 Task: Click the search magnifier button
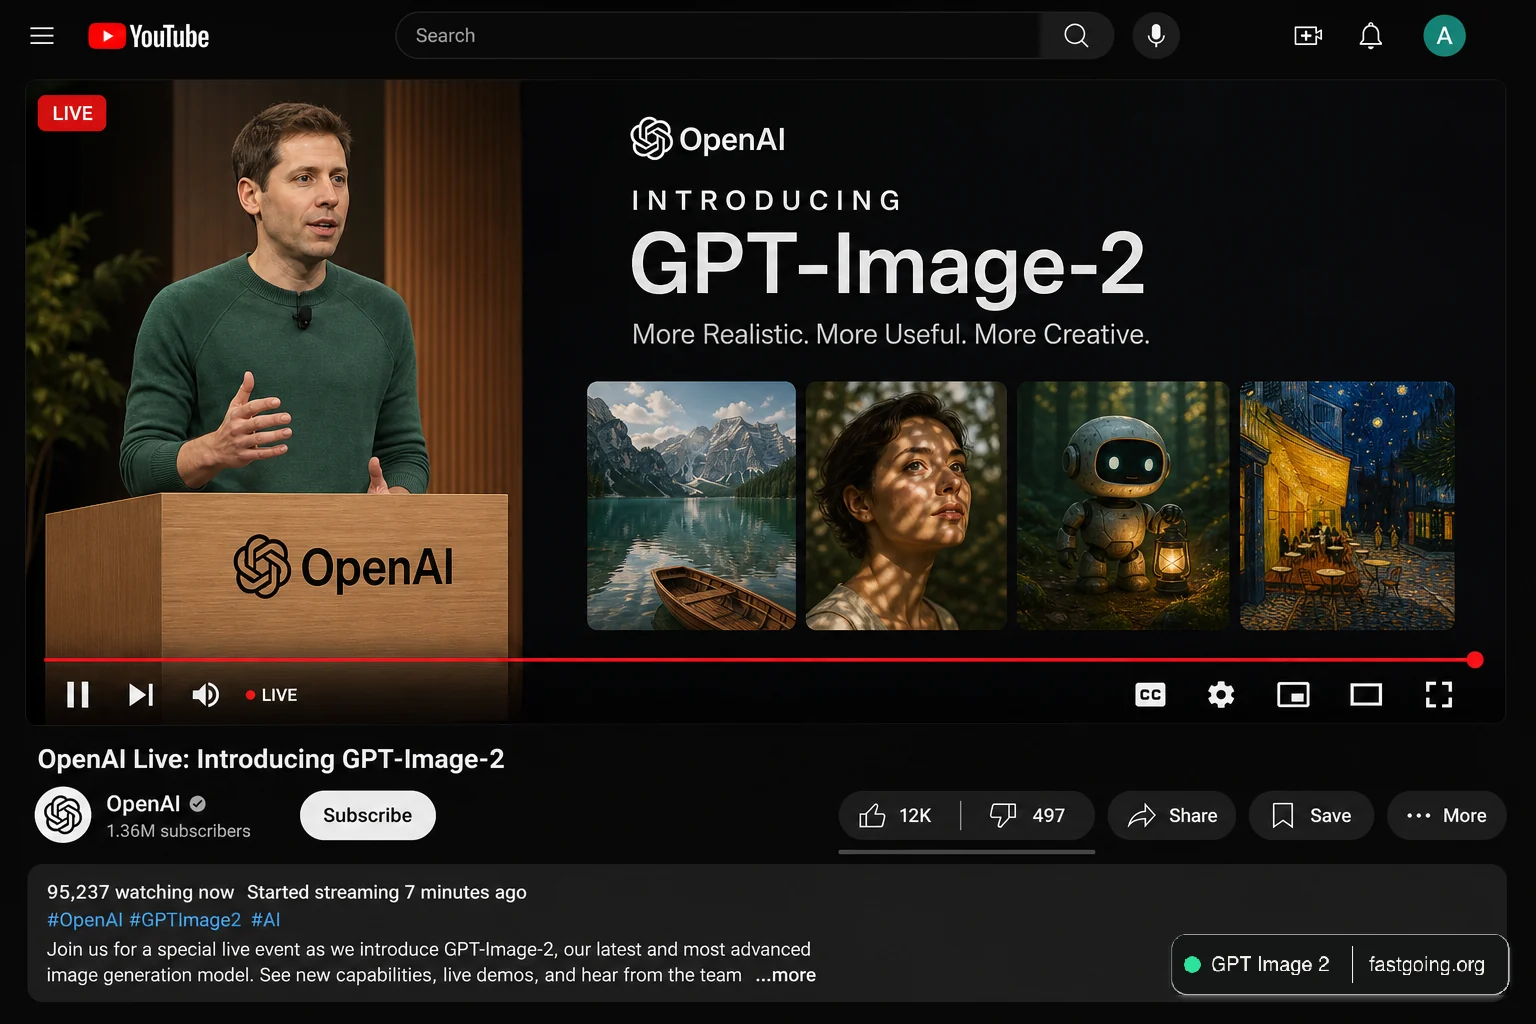click(x=1076, y=36)
